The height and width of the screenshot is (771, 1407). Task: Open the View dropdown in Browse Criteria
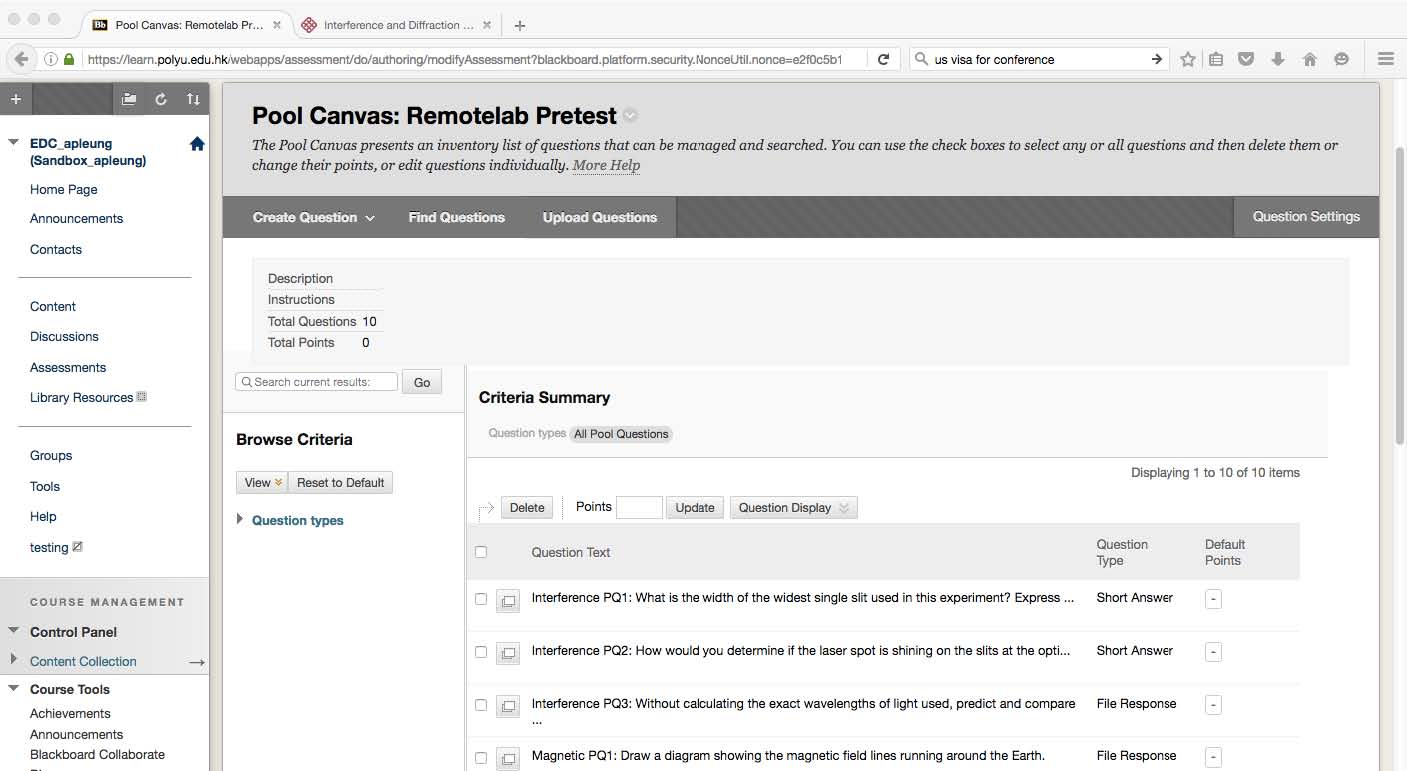(x=262, y=482)
